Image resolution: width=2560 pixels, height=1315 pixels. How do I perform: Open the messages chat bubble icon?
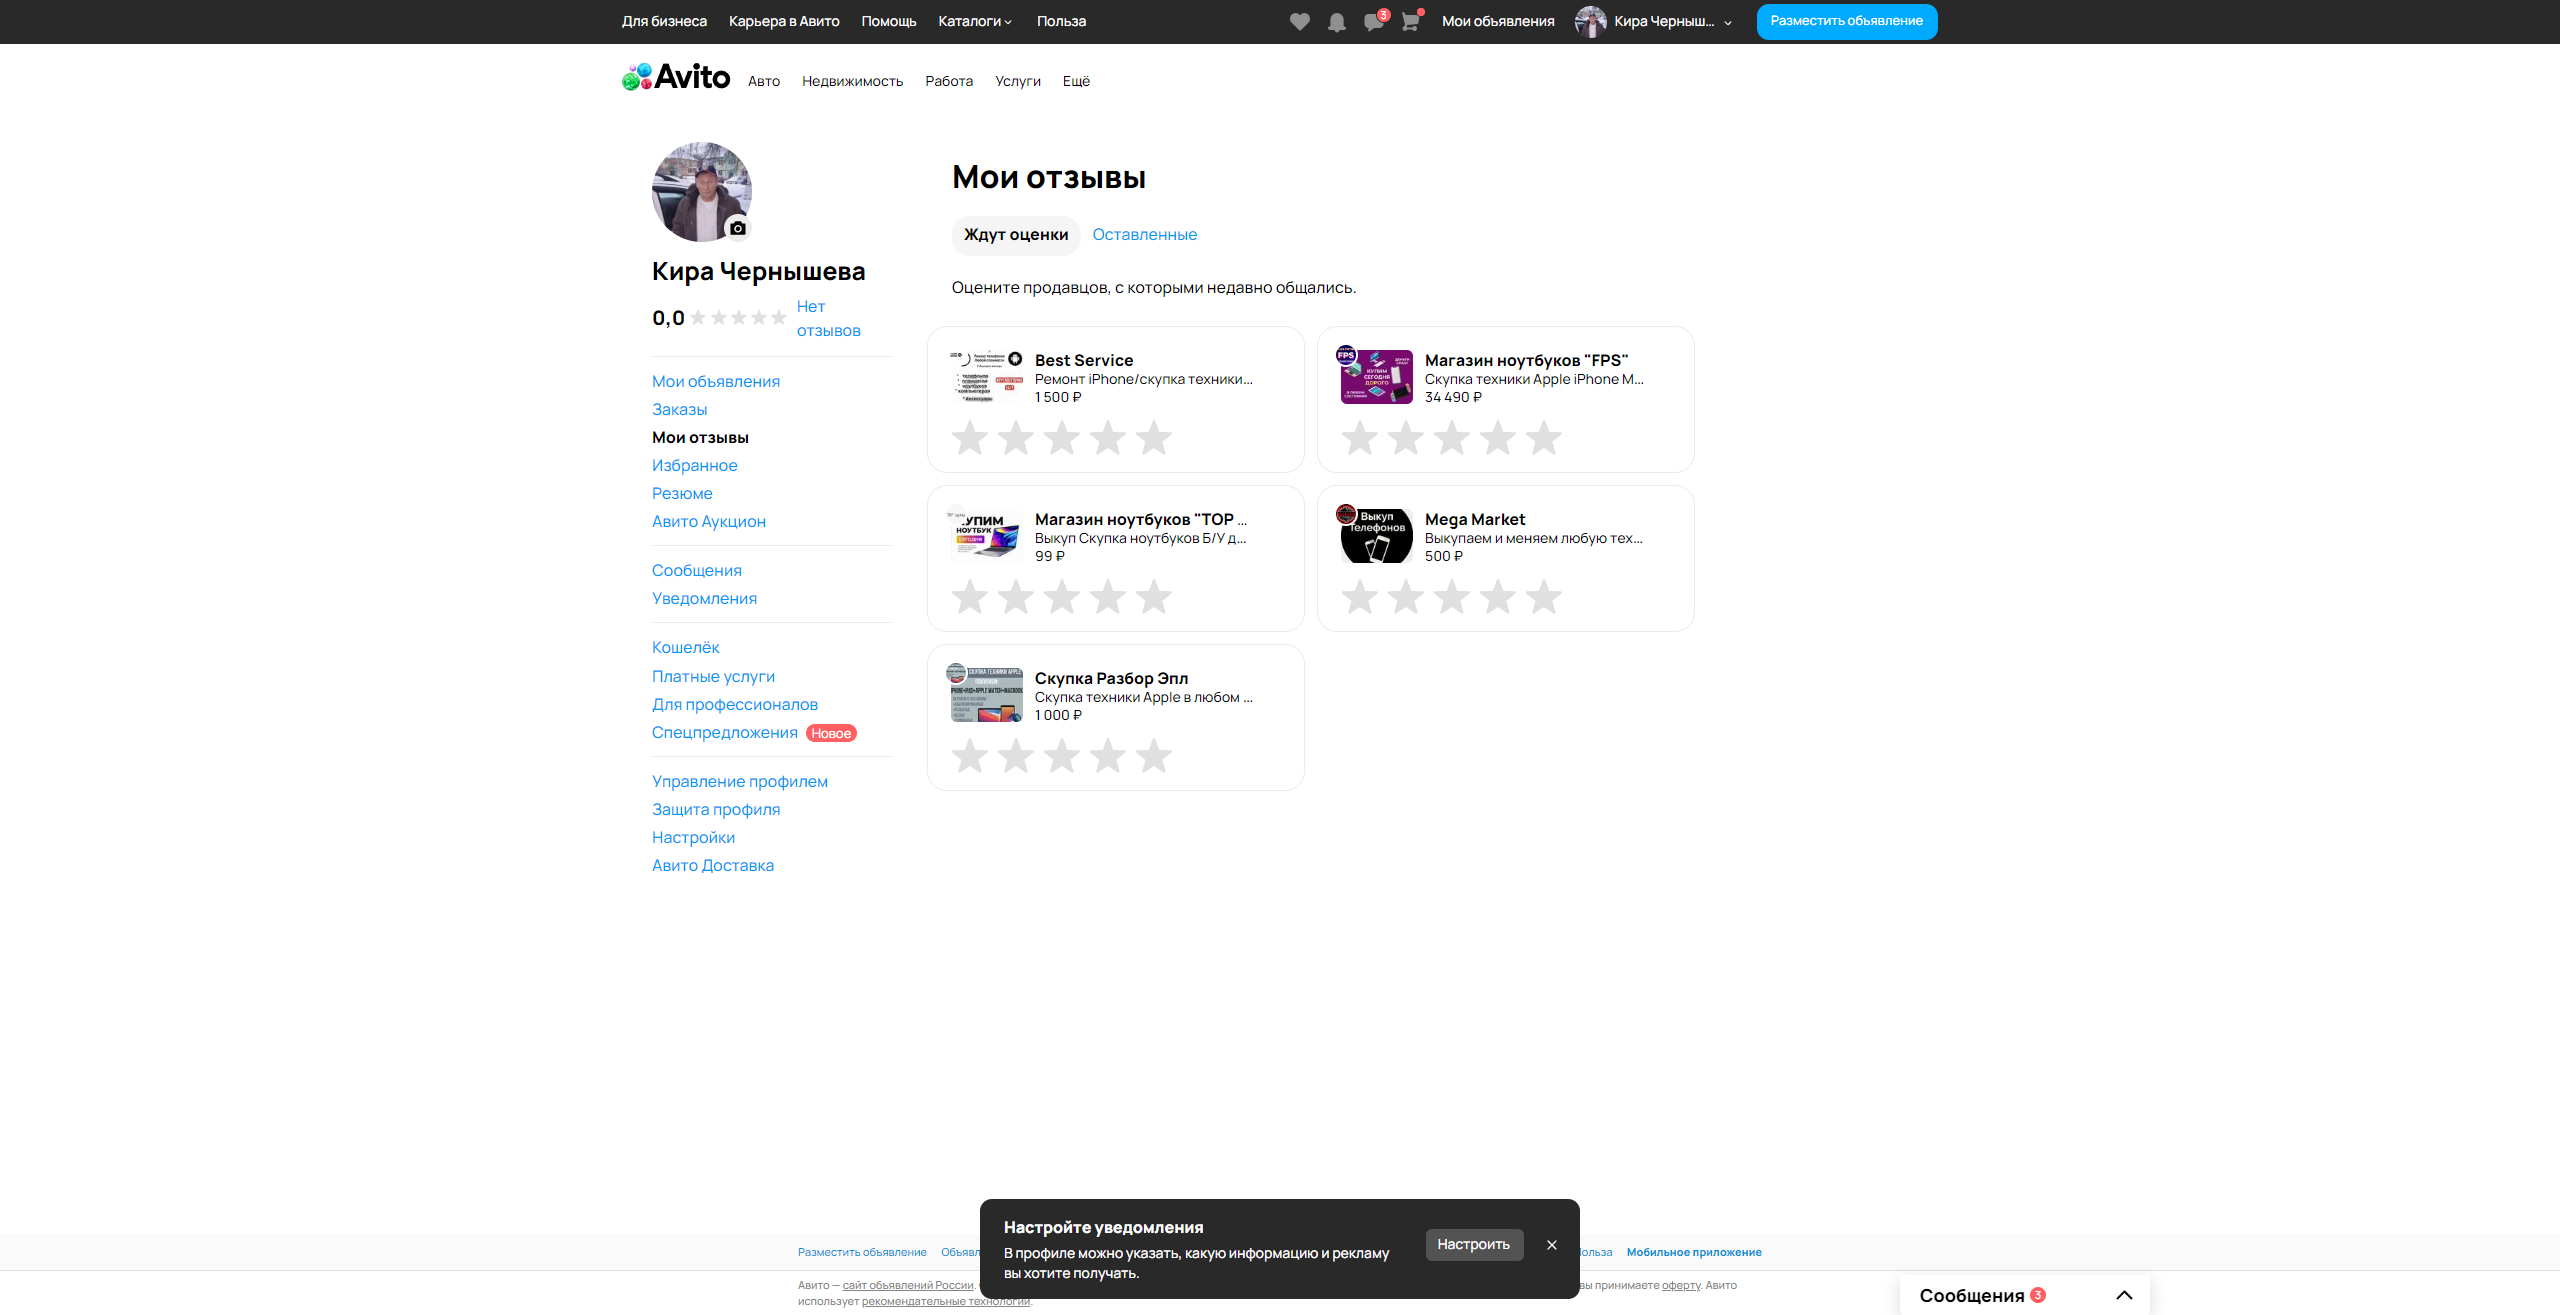click(1373, 22)
